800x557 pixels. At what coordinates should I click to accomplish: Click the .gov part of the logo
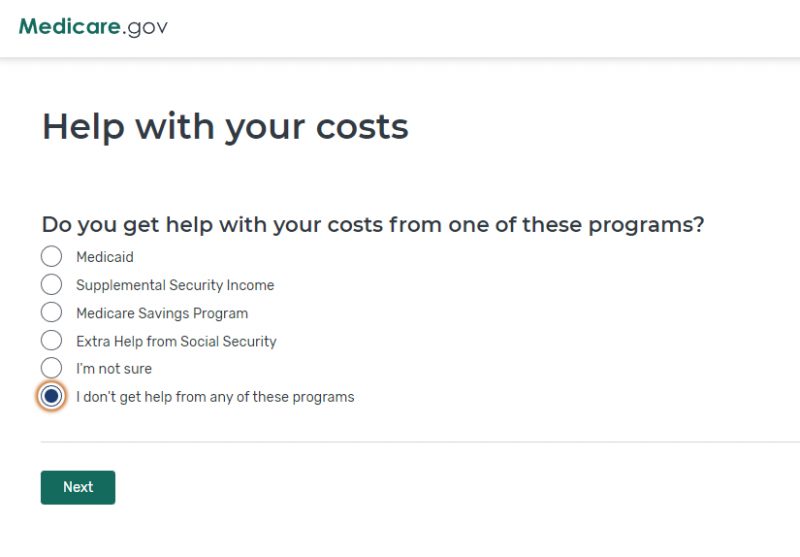pos(145,28)
